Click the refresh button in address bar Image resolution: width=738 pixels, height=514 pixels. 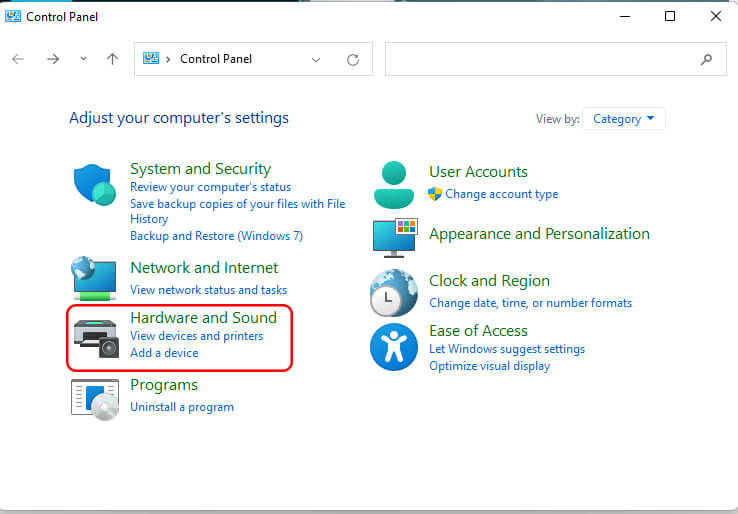point(352,60)
